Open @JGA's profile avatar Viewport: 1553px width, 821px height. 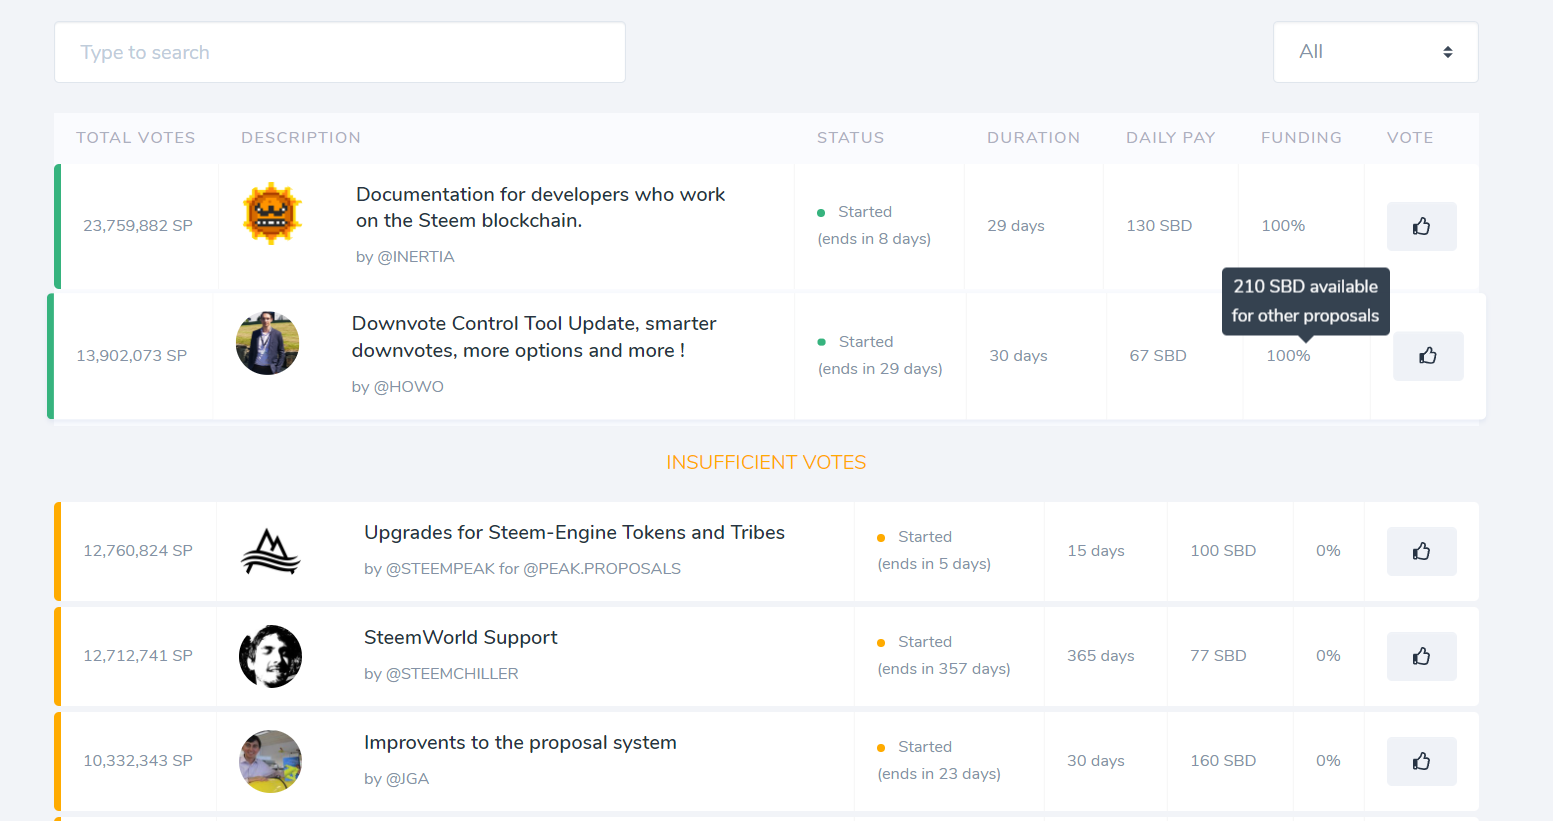[x=271, y=761]
